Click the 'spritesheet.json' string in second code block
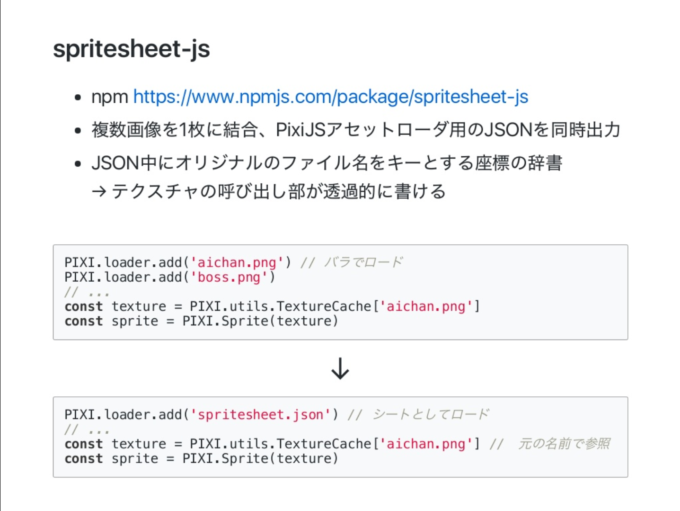The image size is (680, 511). pyautogui.click(x=260, y=414)
